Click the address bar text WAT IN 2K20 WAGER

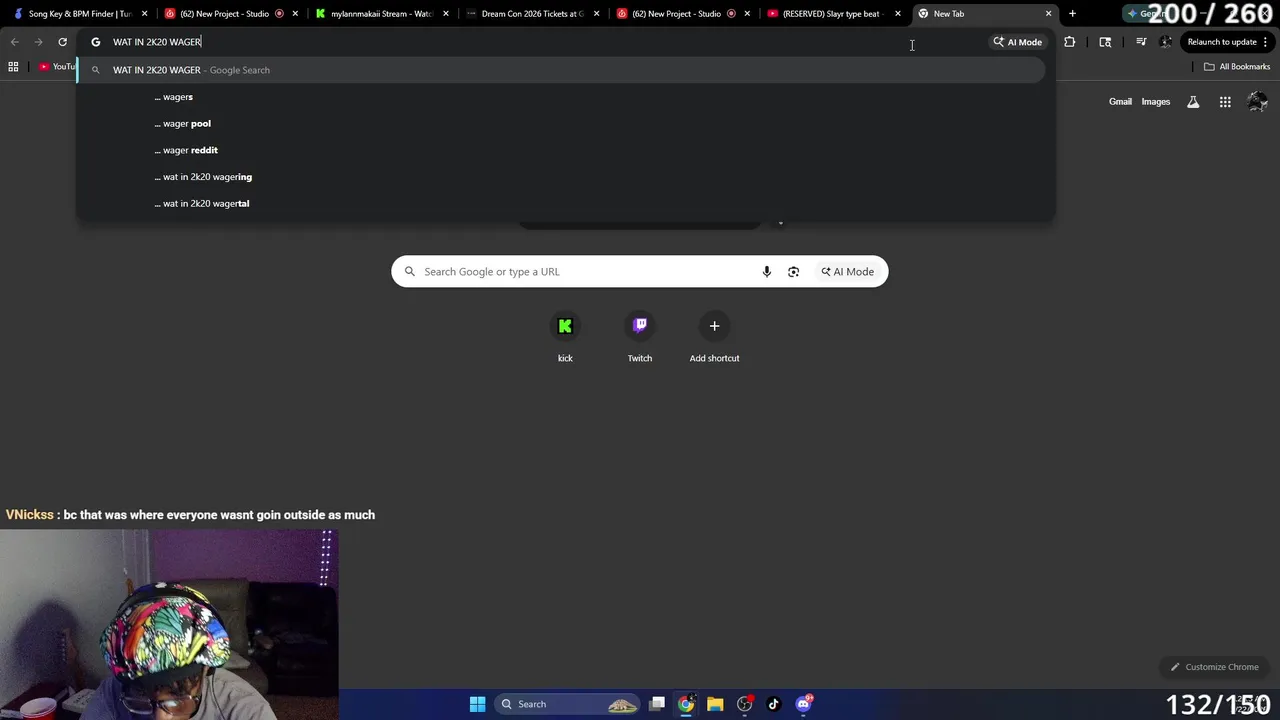click(157, 42)
